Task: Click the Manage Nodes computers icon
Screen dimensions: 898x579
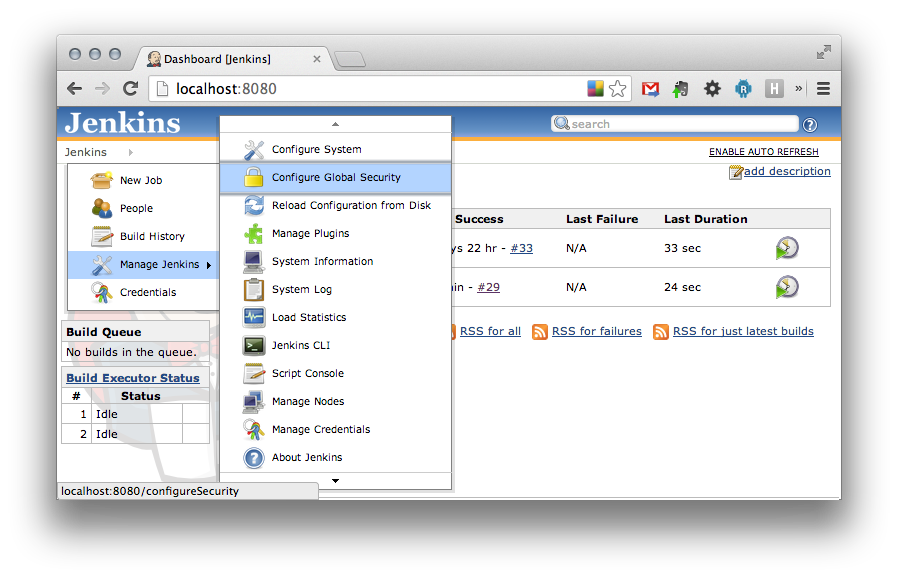Action: (x=254, y=401)
